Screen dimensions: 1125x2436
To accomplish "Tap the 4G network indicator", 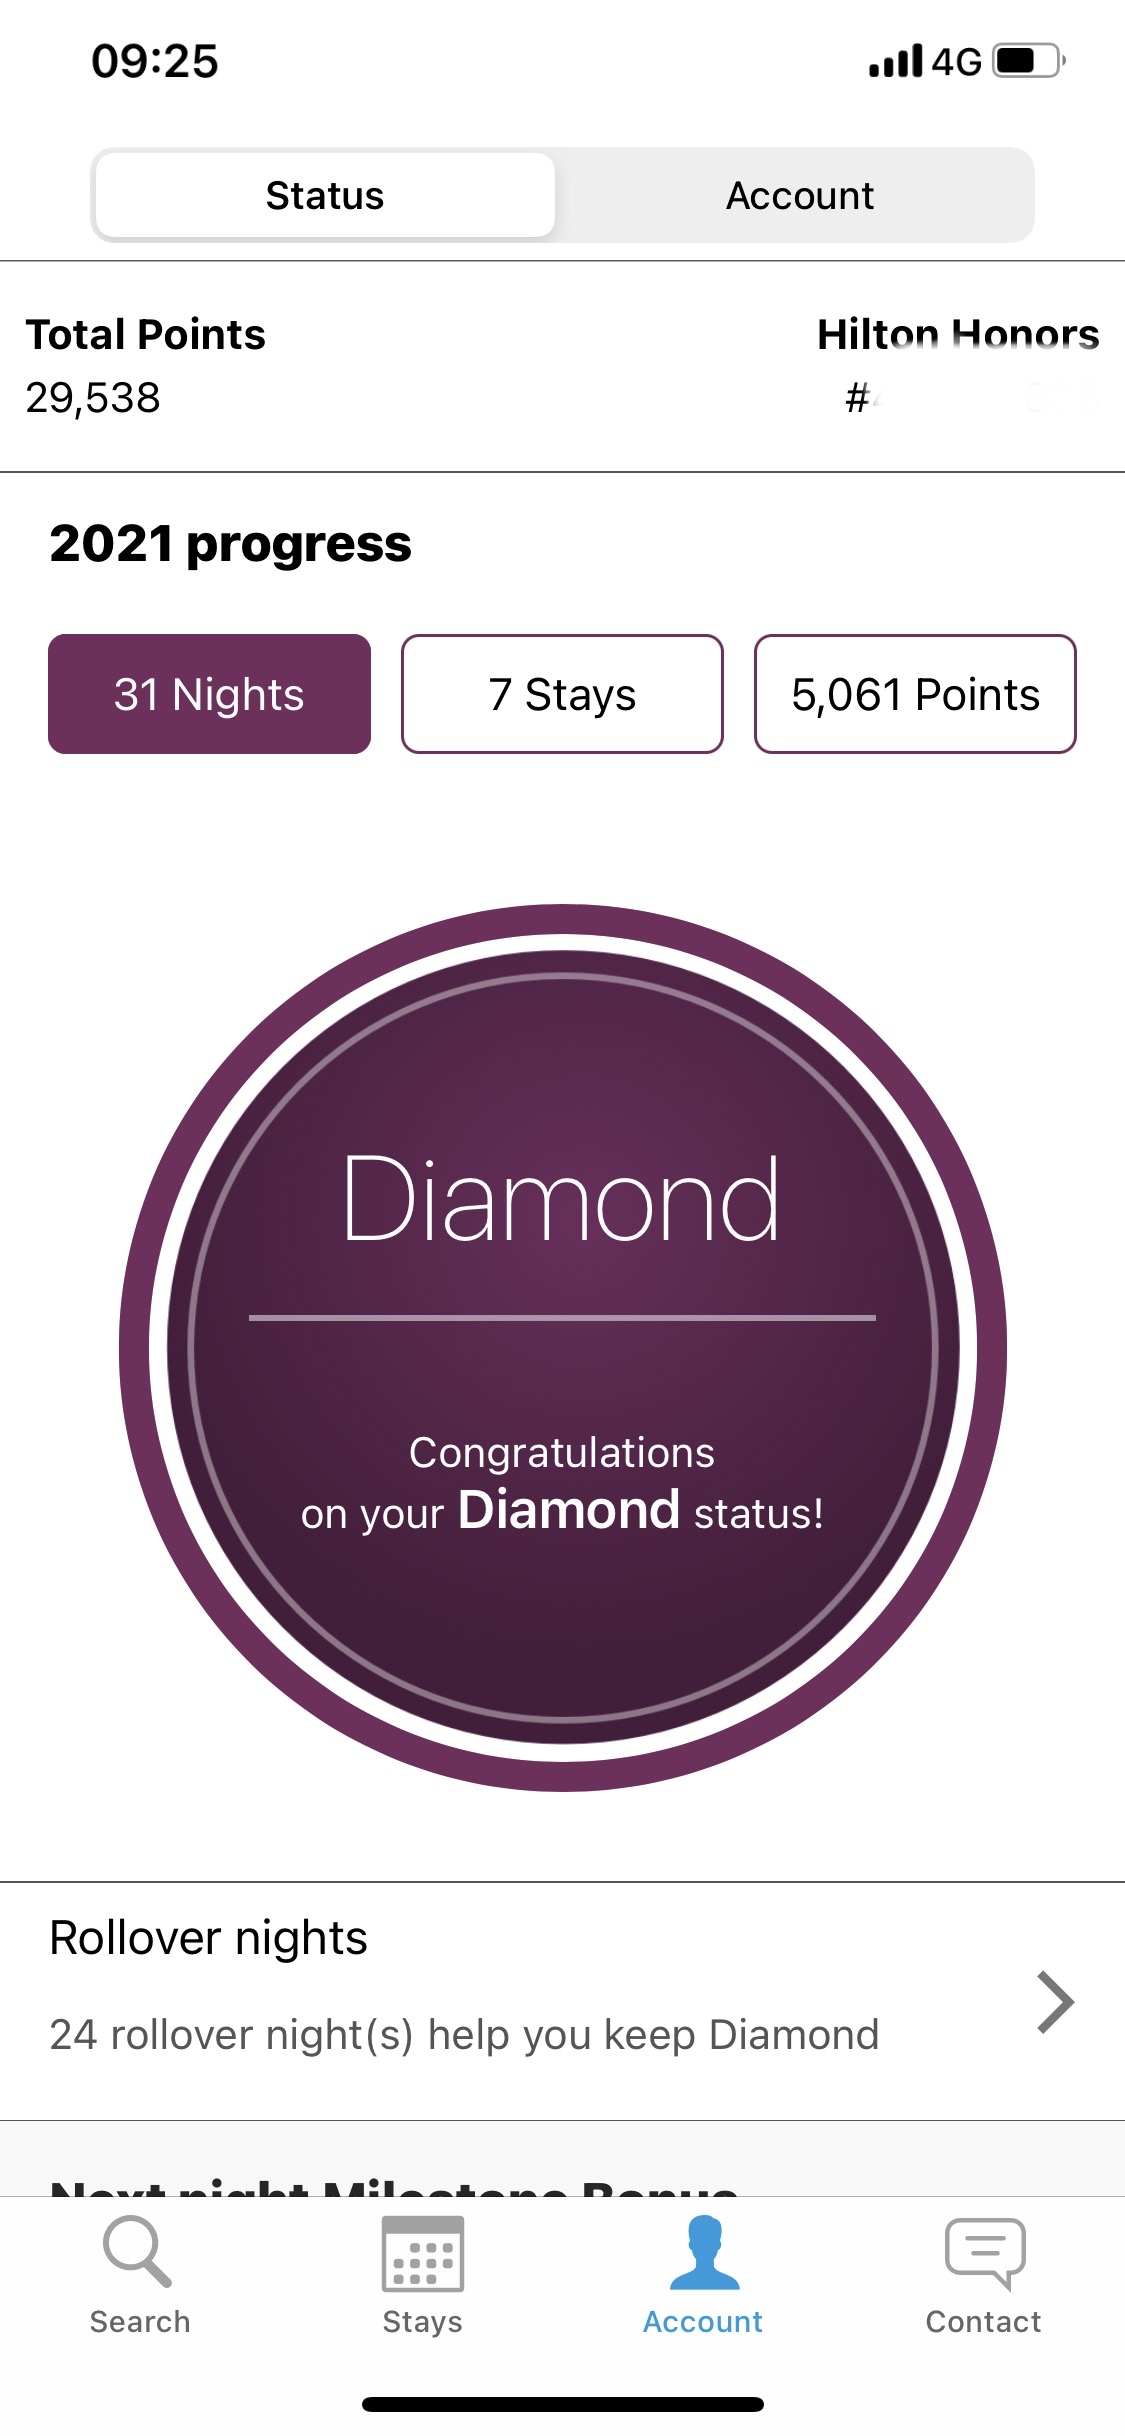I will (957, 62).
